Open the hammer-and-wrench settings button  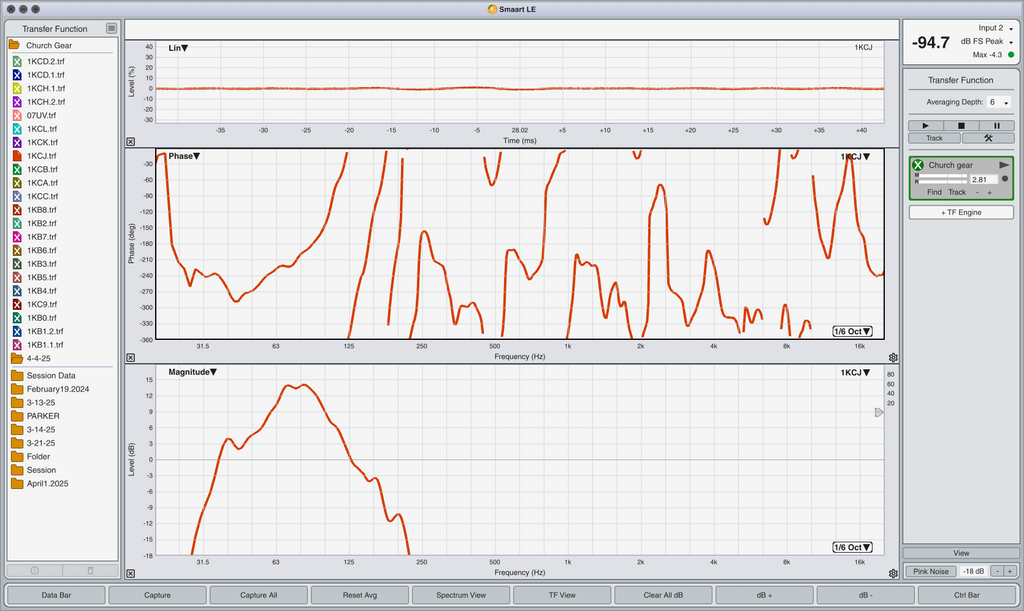click(x=988, y=138)
